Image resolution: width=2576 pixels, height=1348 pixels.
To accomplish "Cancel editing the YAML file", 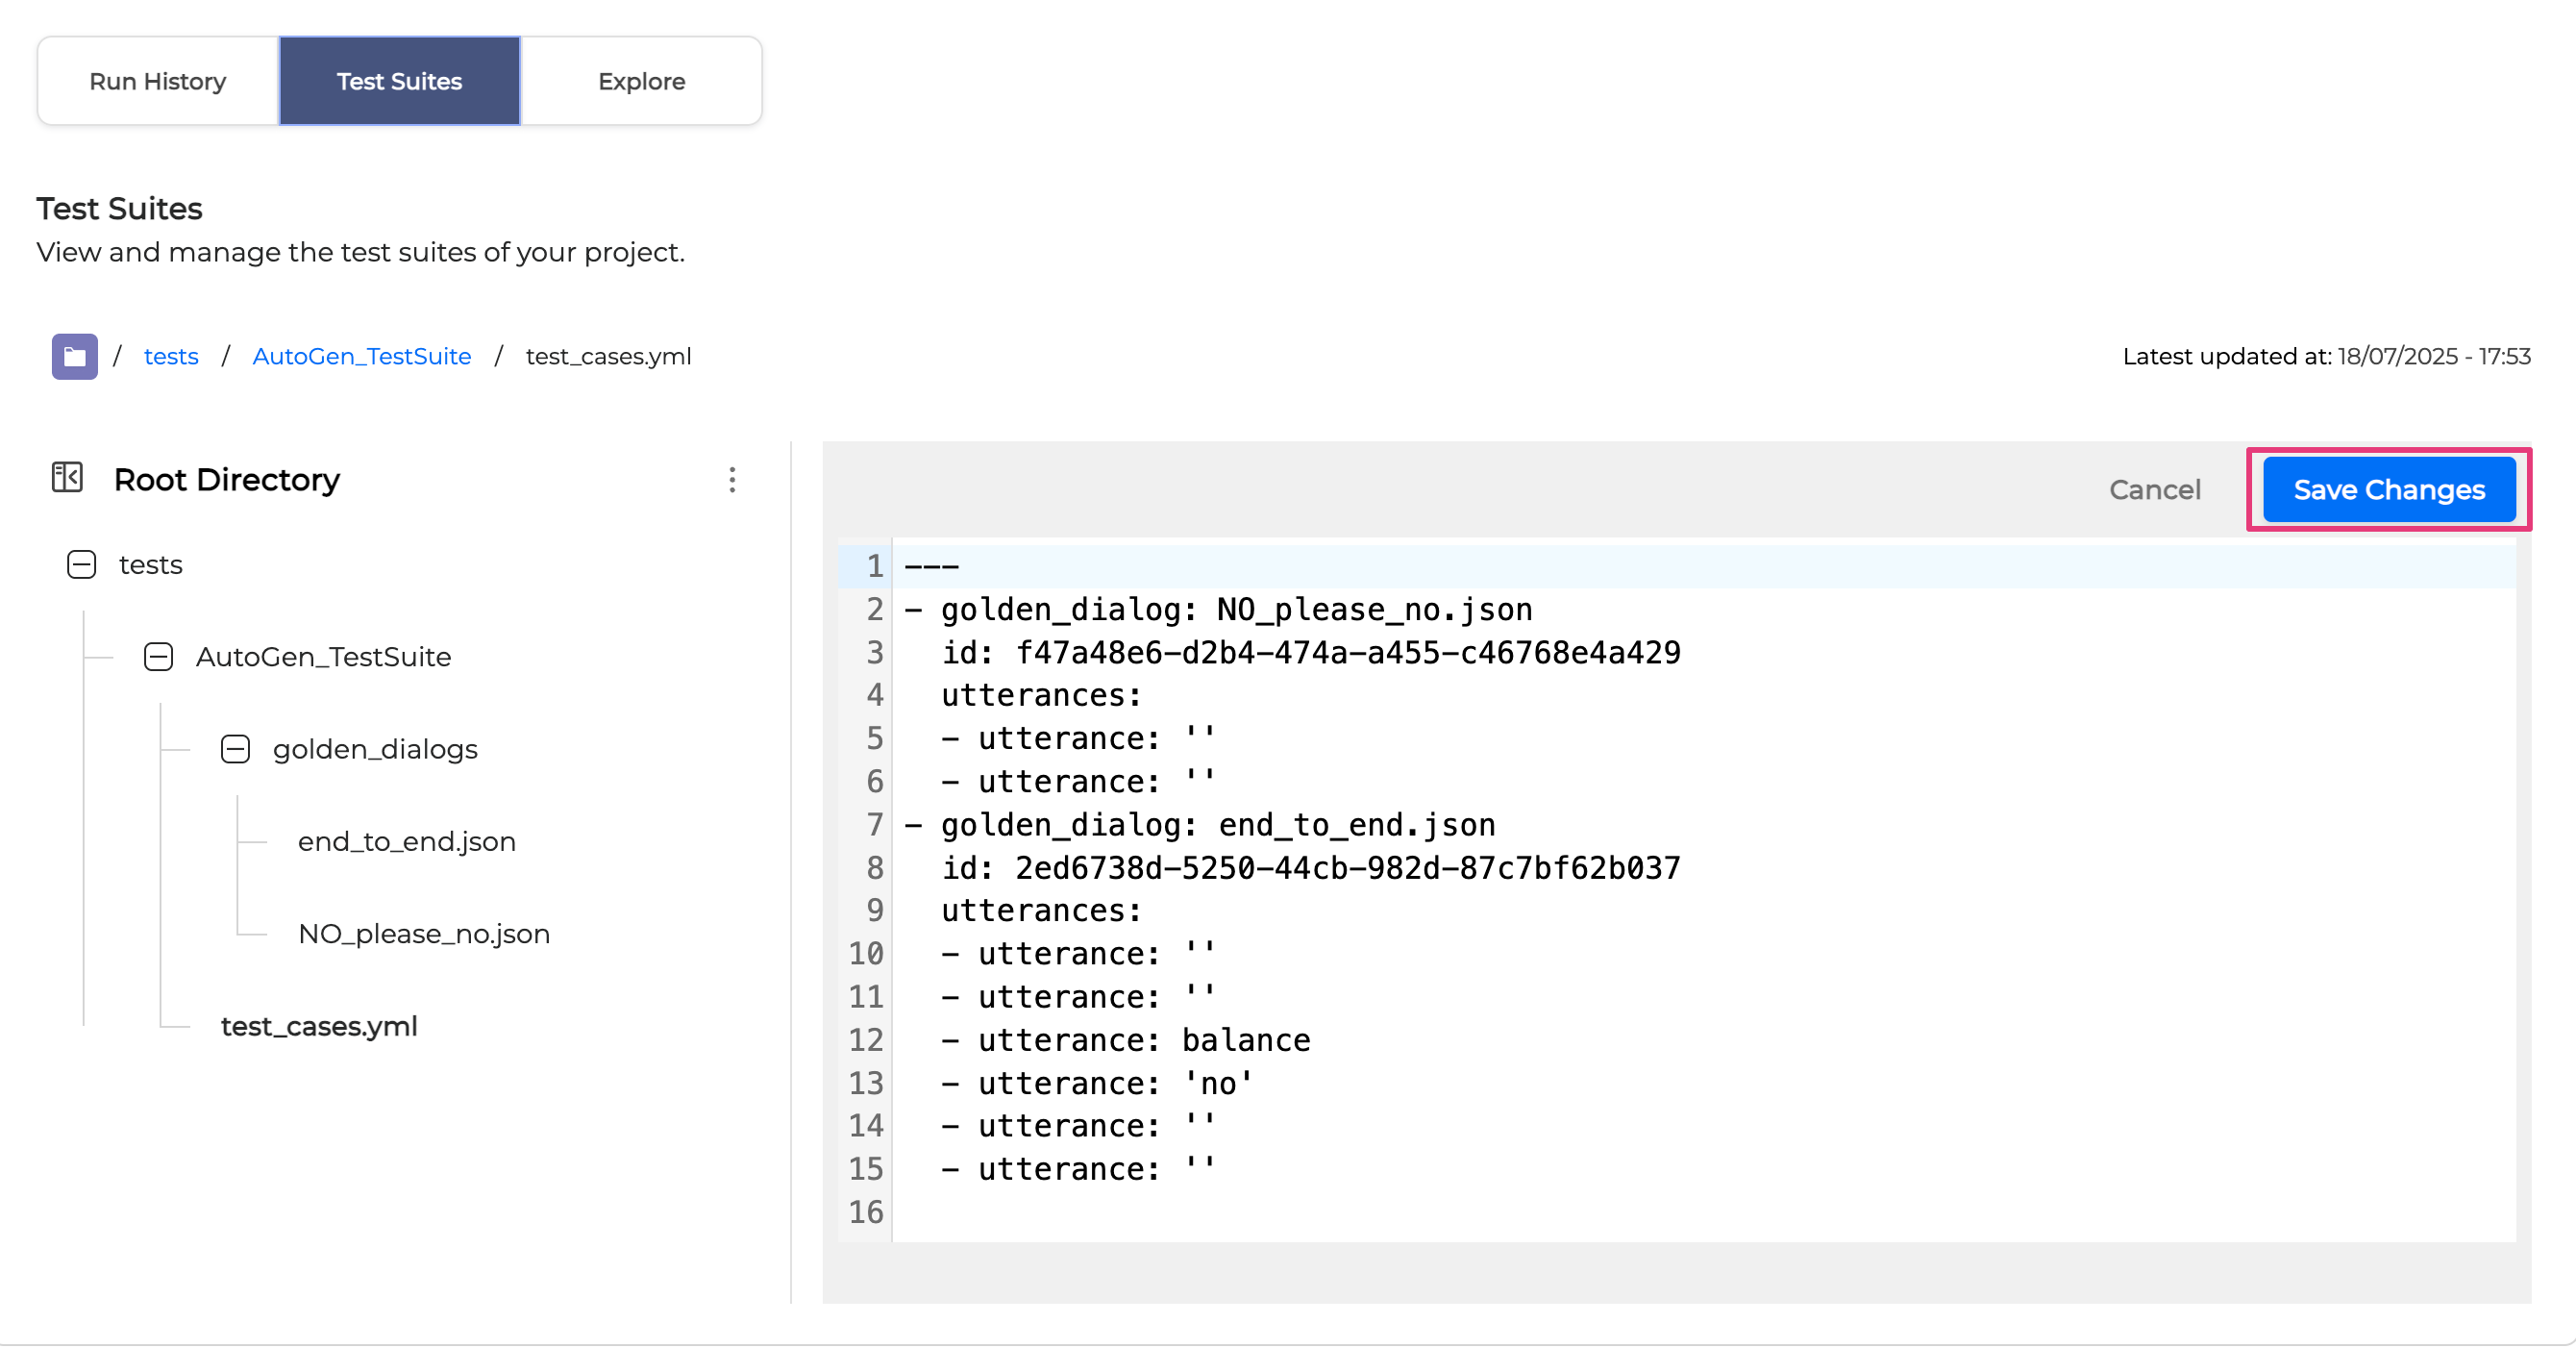I will click(2154, 490).
